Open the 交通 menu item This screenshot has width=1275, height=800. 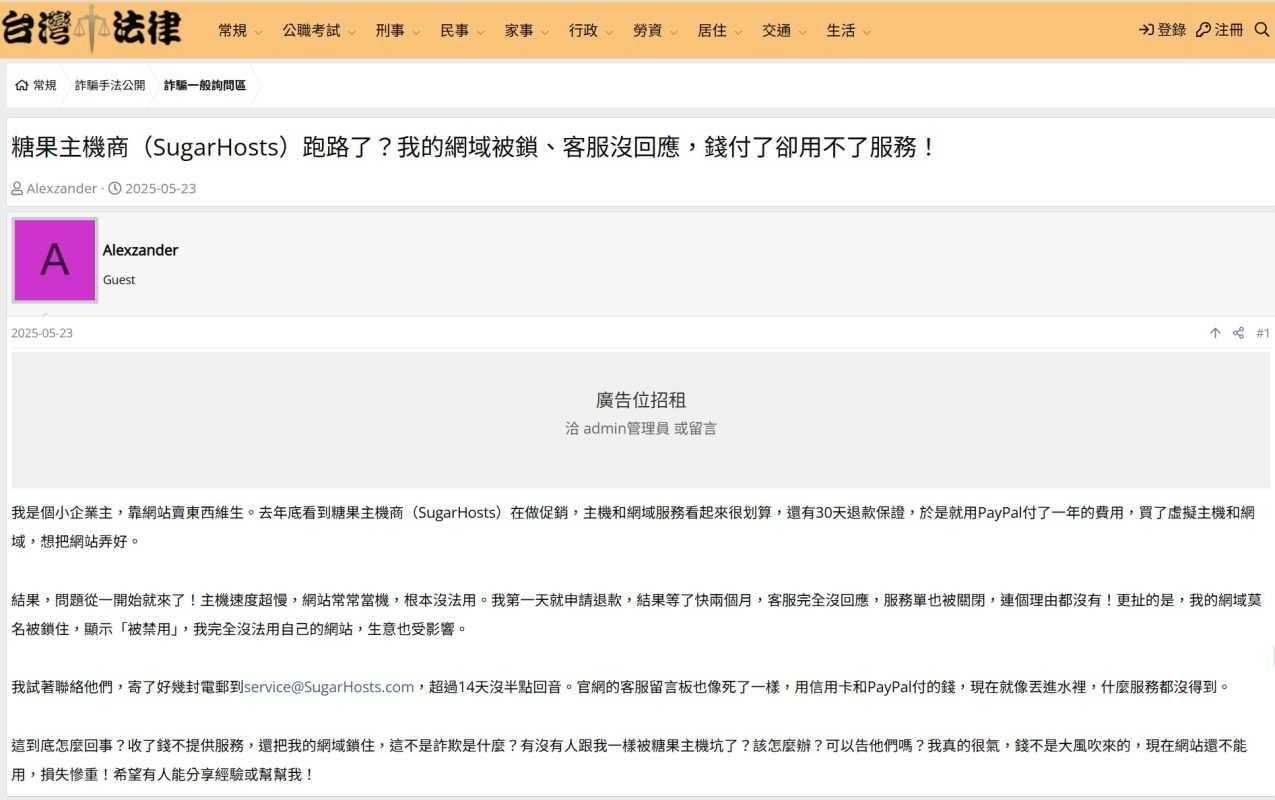pos(776,31)
